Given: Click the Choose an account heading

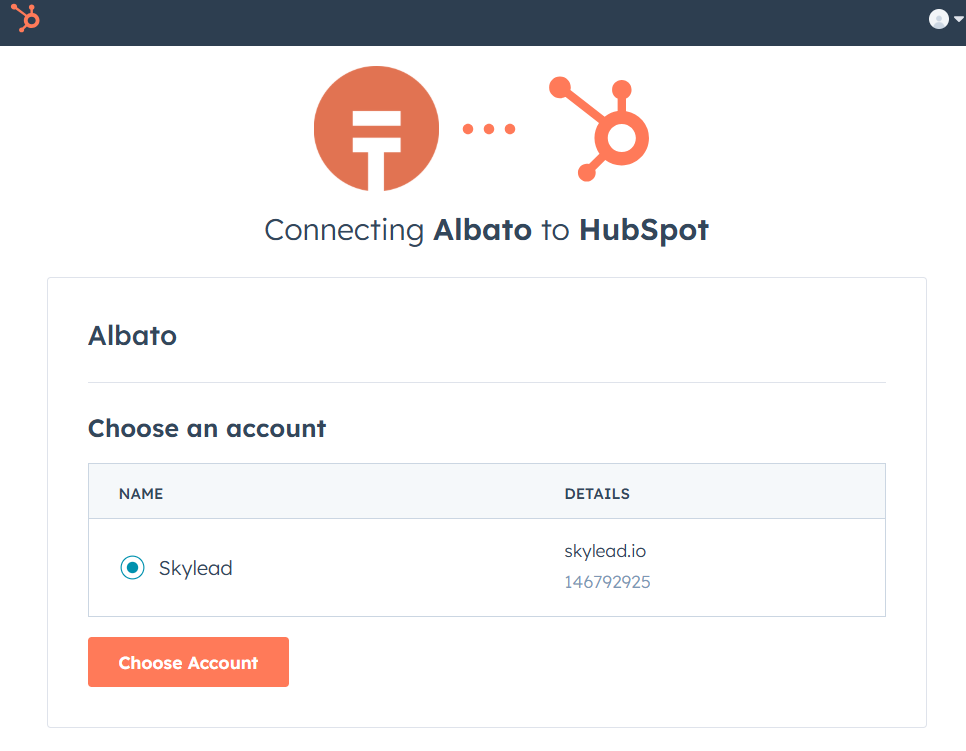Looking at the screenshot, I should click(207, 429).
